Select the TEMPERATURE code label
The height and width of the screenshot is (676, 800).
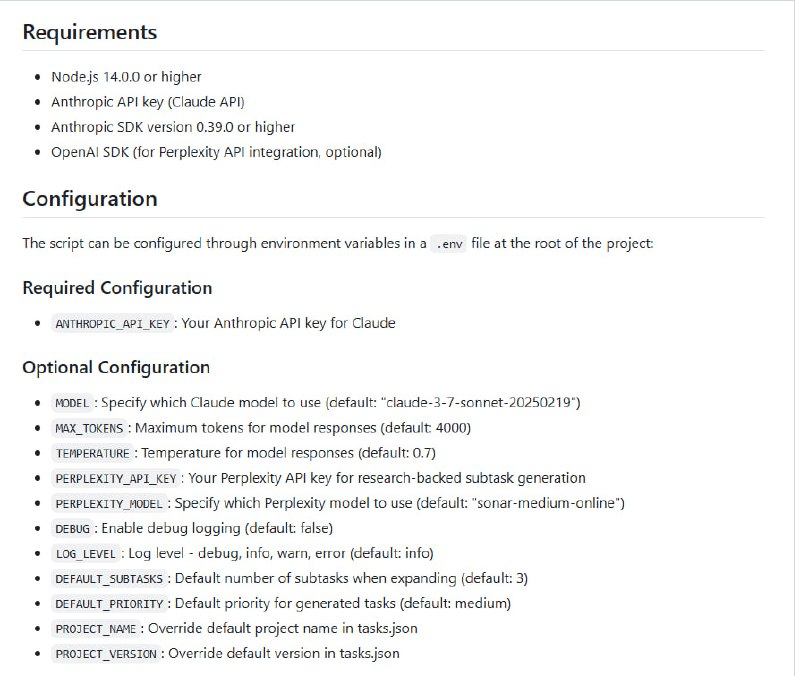click(93, 453)
